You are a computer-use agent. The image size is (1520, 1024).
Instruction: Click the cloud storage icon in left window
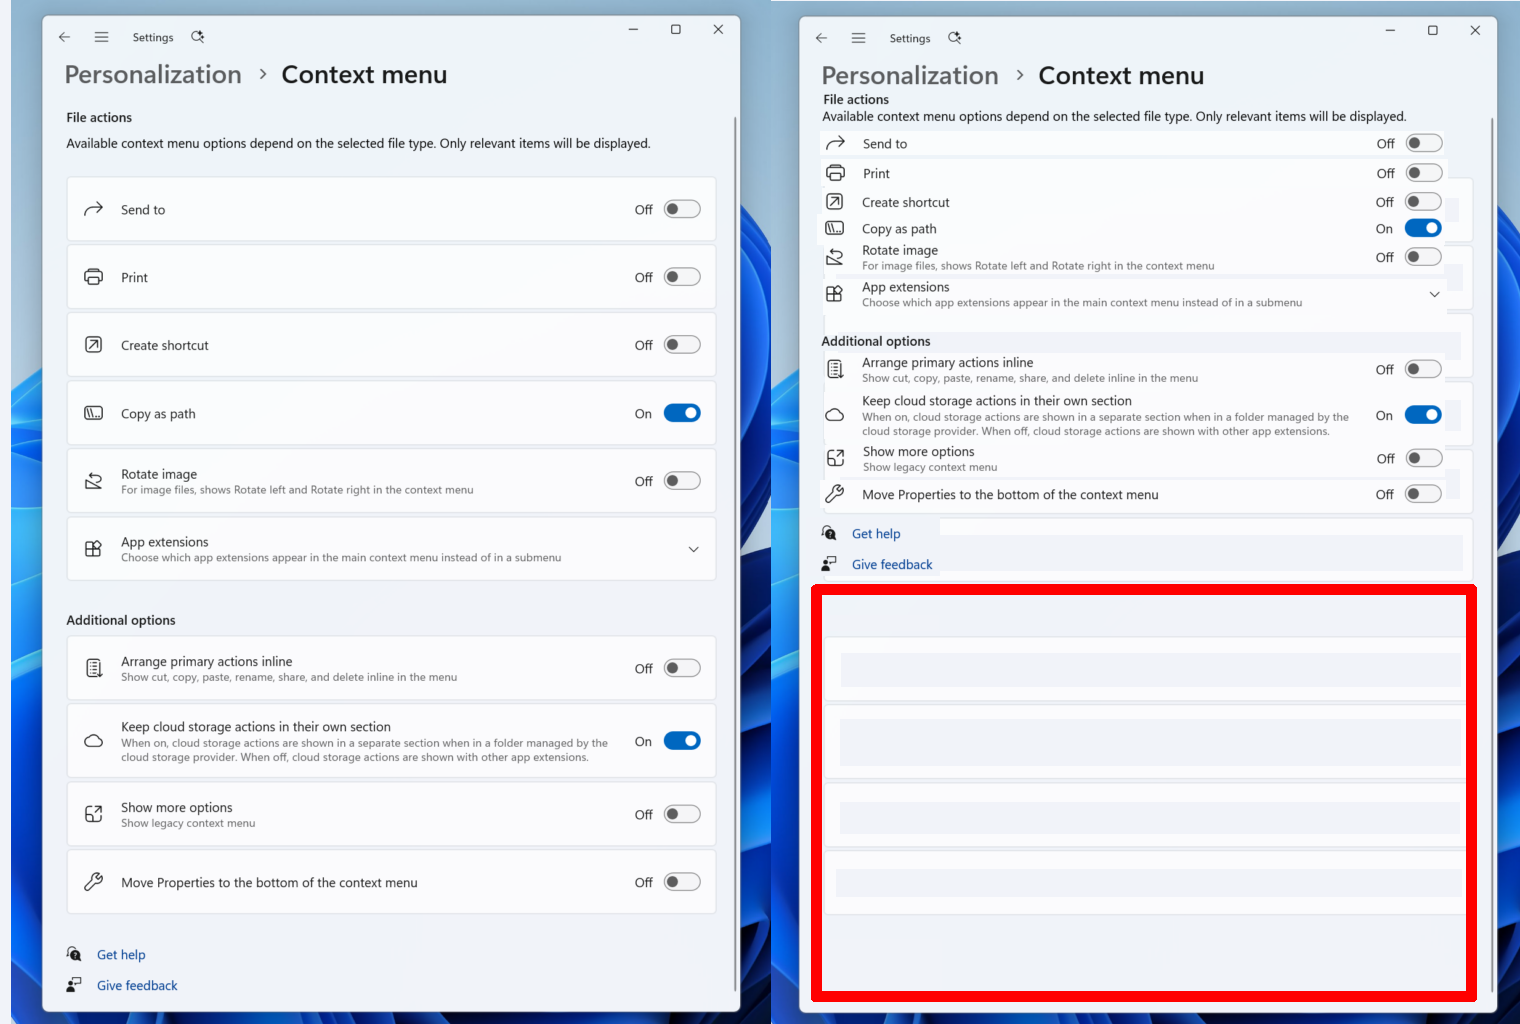point(93,741)
